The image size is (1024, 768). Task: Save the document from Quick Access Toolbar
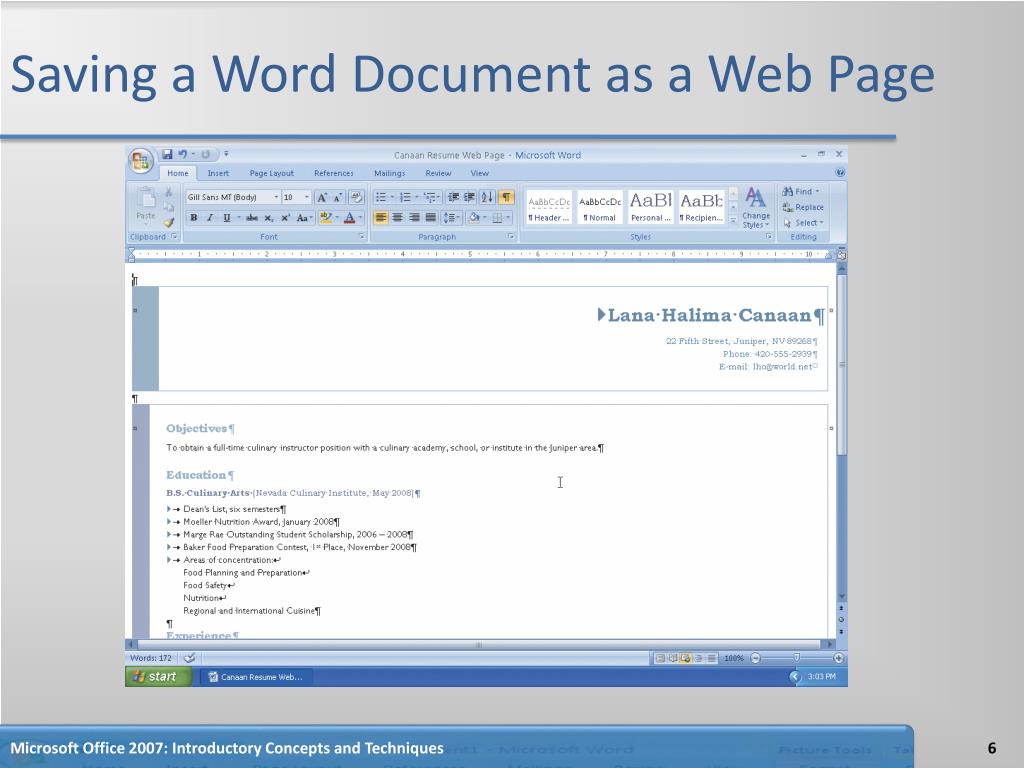[167, 154]
